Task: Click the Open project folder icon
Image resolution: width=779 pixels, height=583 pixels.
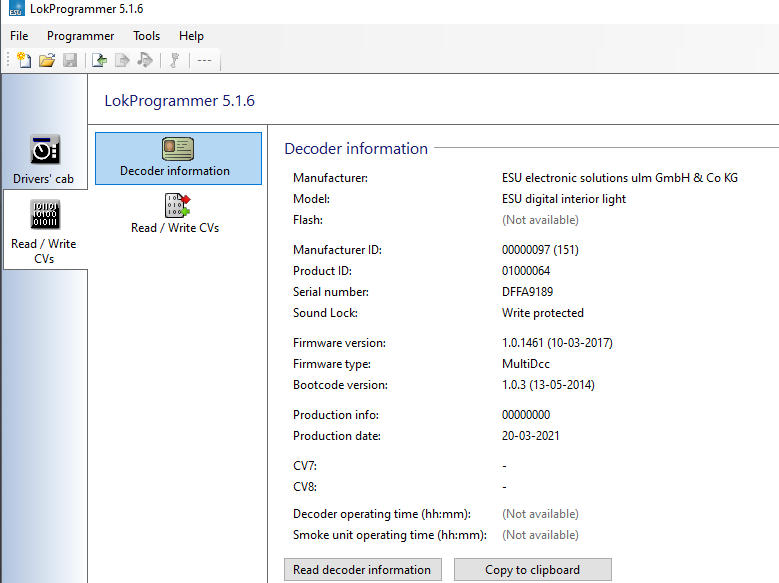Action: click(47, 60)
